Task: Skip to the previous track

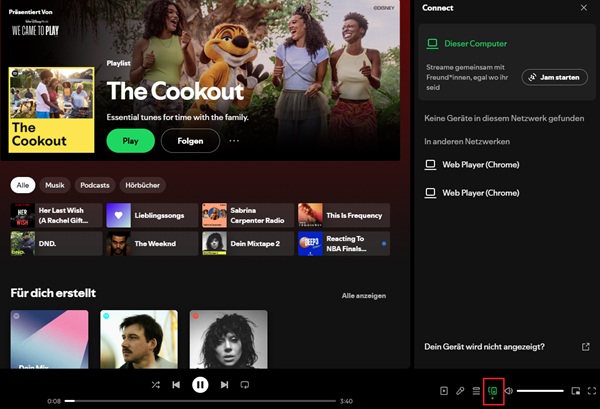Action: (x=176, y=385)
